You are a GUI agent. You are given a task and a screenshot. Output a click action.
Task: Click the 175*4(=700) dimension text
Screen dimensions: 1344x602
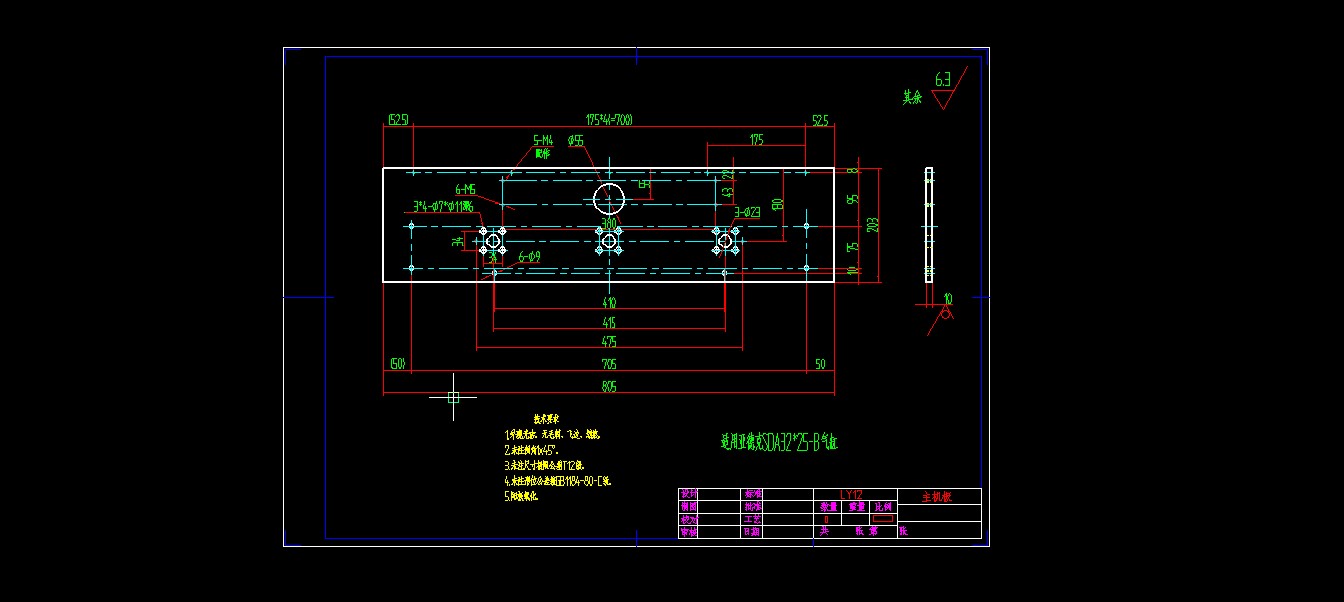pos(609,117)
